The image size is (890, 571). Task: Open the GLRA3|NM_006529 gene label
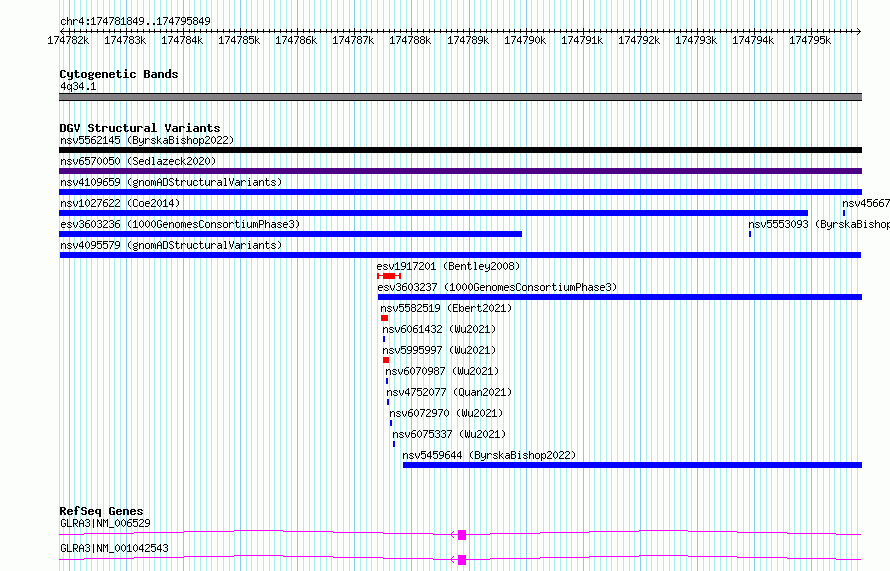click(x=105, y=523)
